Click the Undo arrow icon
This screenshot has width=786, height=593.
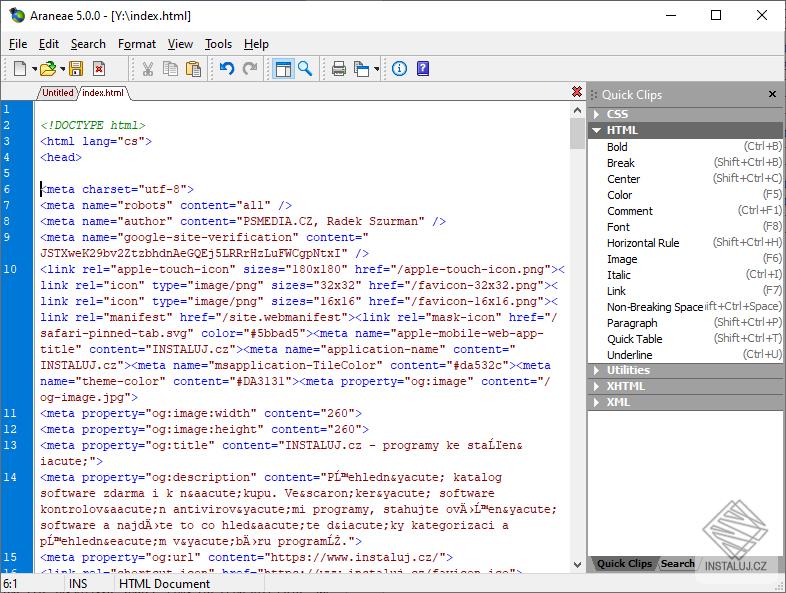tap(227, 69)
